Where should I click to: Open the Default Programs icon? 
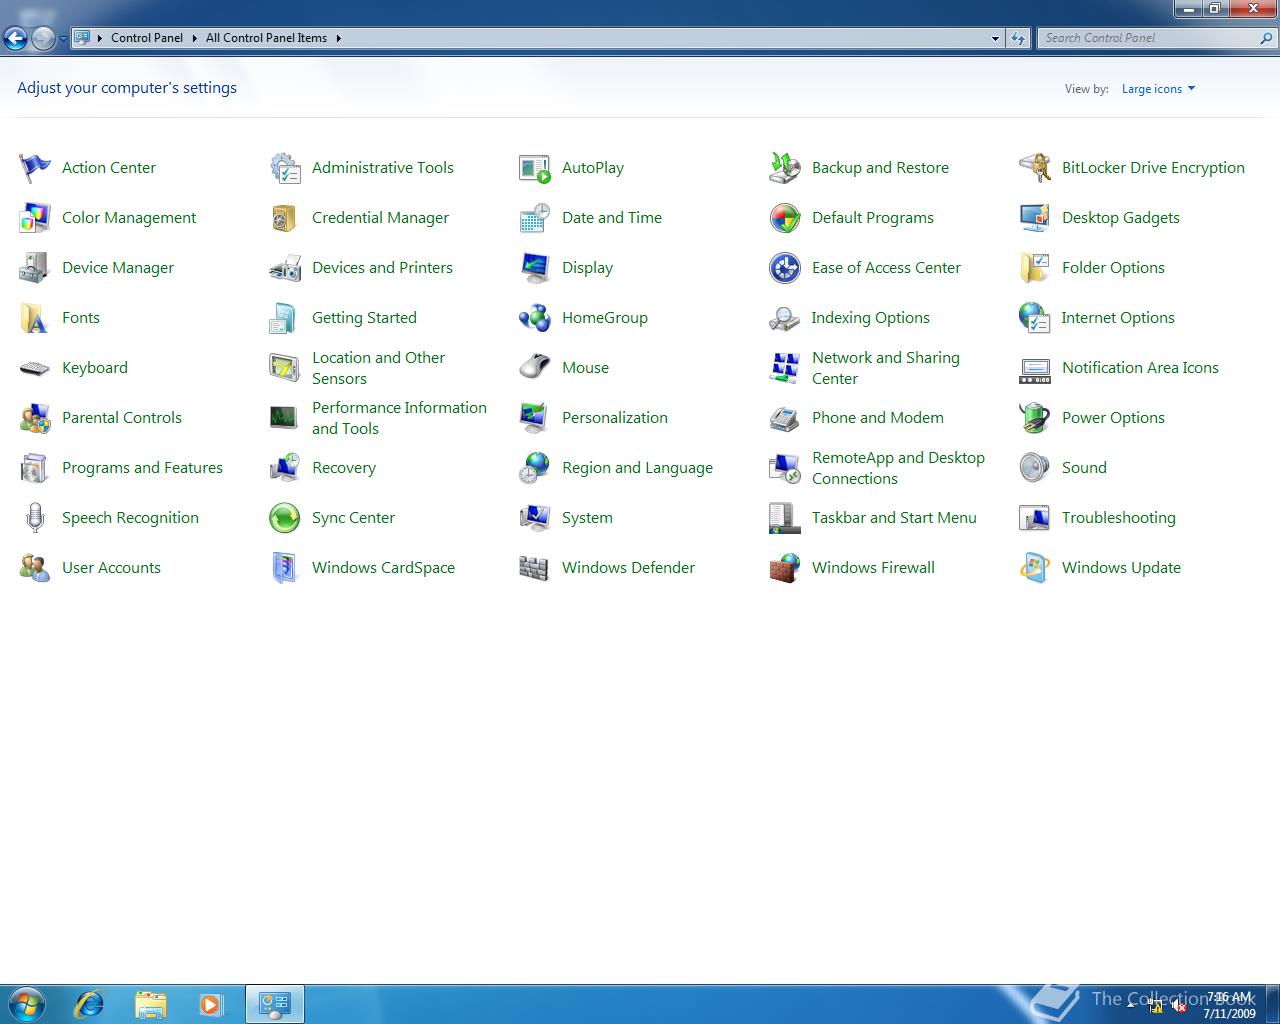pyautogui.click(x=785, y=218)
